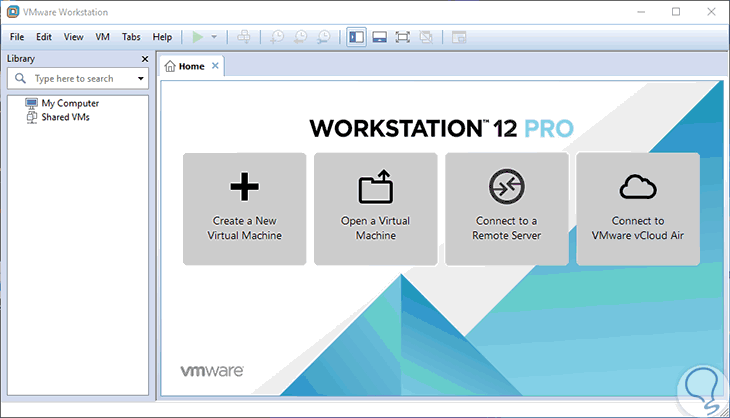730x418 pixels.
Task: Open the power options dropdown arrow
Action: tap(214, 37)
